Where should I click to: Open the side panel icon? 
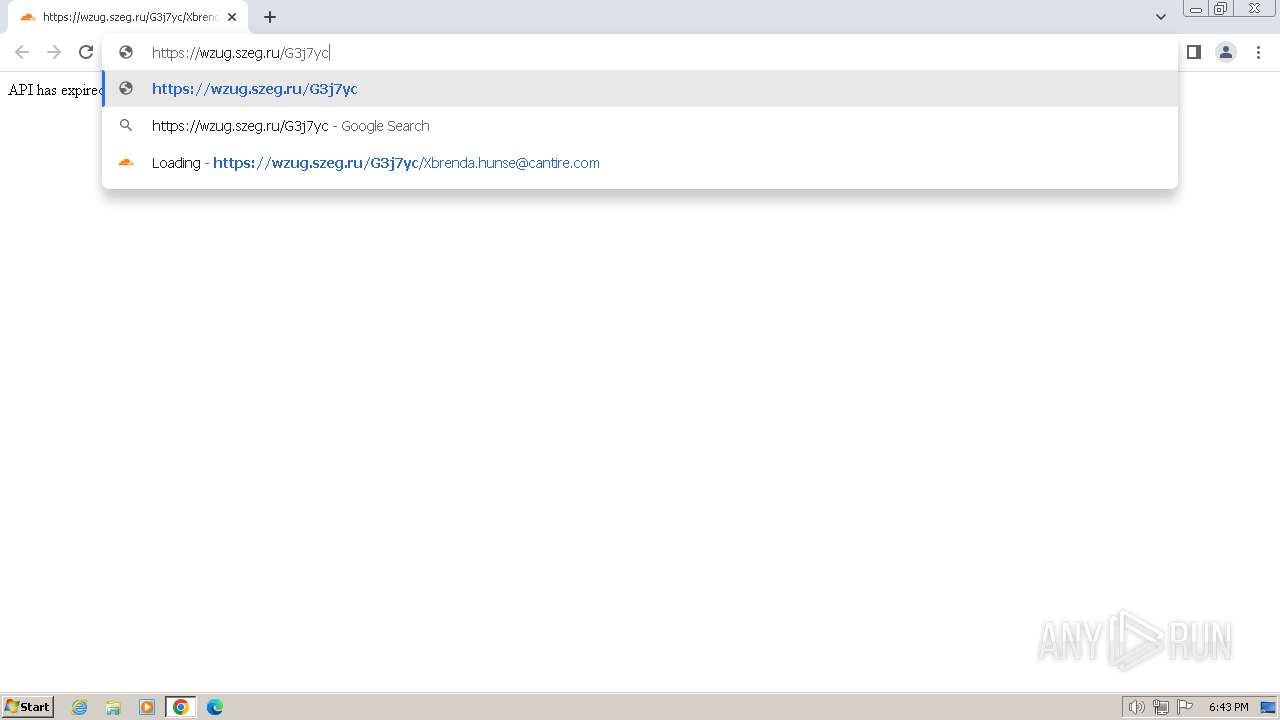pos(1193,52)
